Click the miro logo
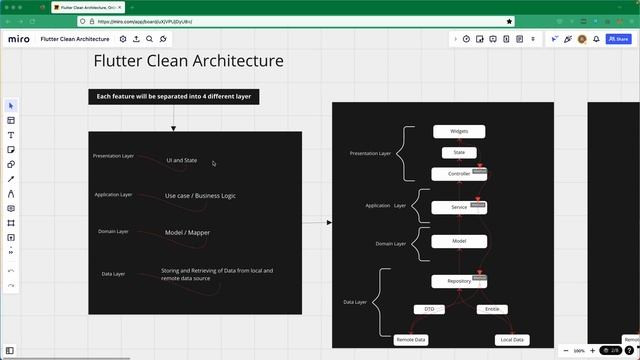This screenshot has height=360, width=640. pos(19,39)
